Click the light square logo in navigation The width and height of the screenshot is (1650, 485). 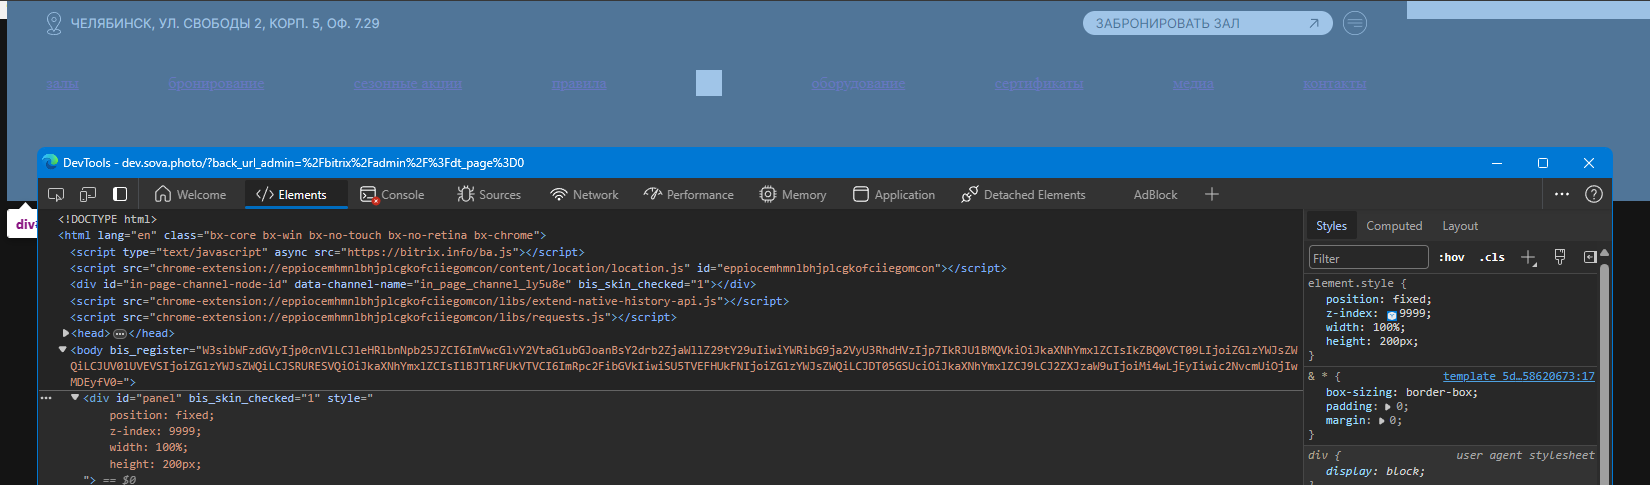click(x=709, y=83)
